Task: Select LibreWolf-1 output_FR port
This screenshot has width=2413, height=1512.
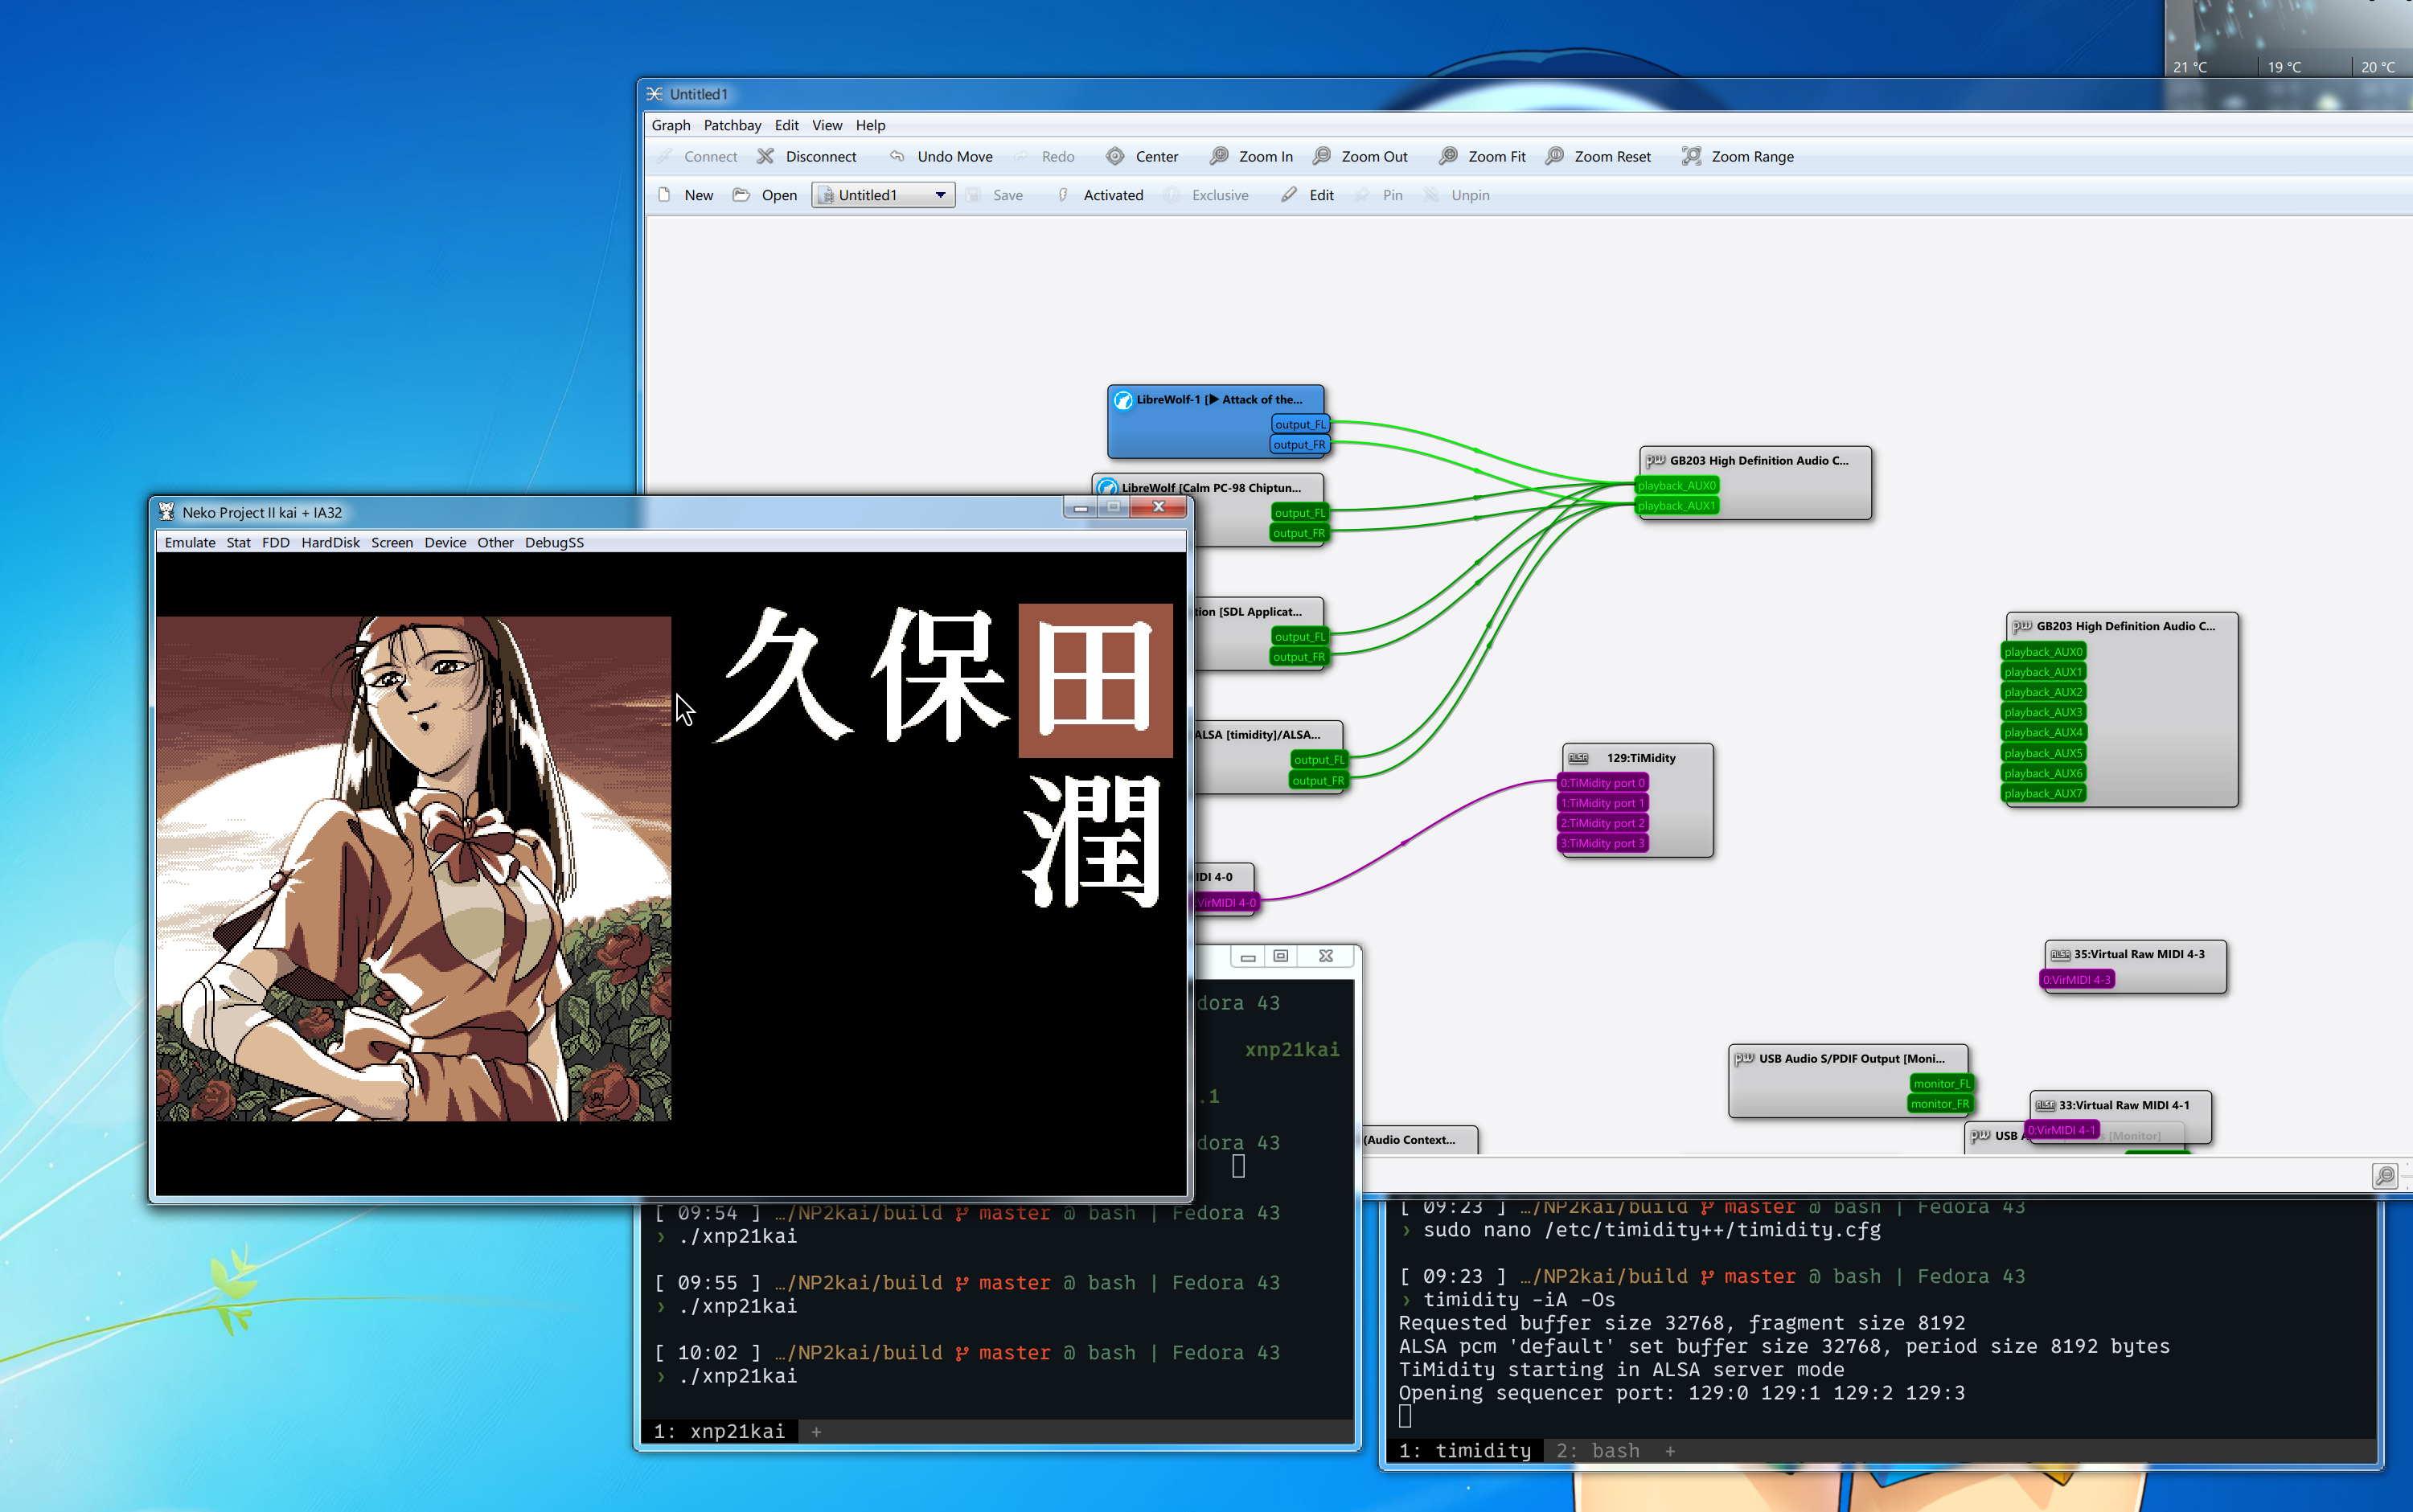Action: pyautogui.click(x=1299, y=445)
